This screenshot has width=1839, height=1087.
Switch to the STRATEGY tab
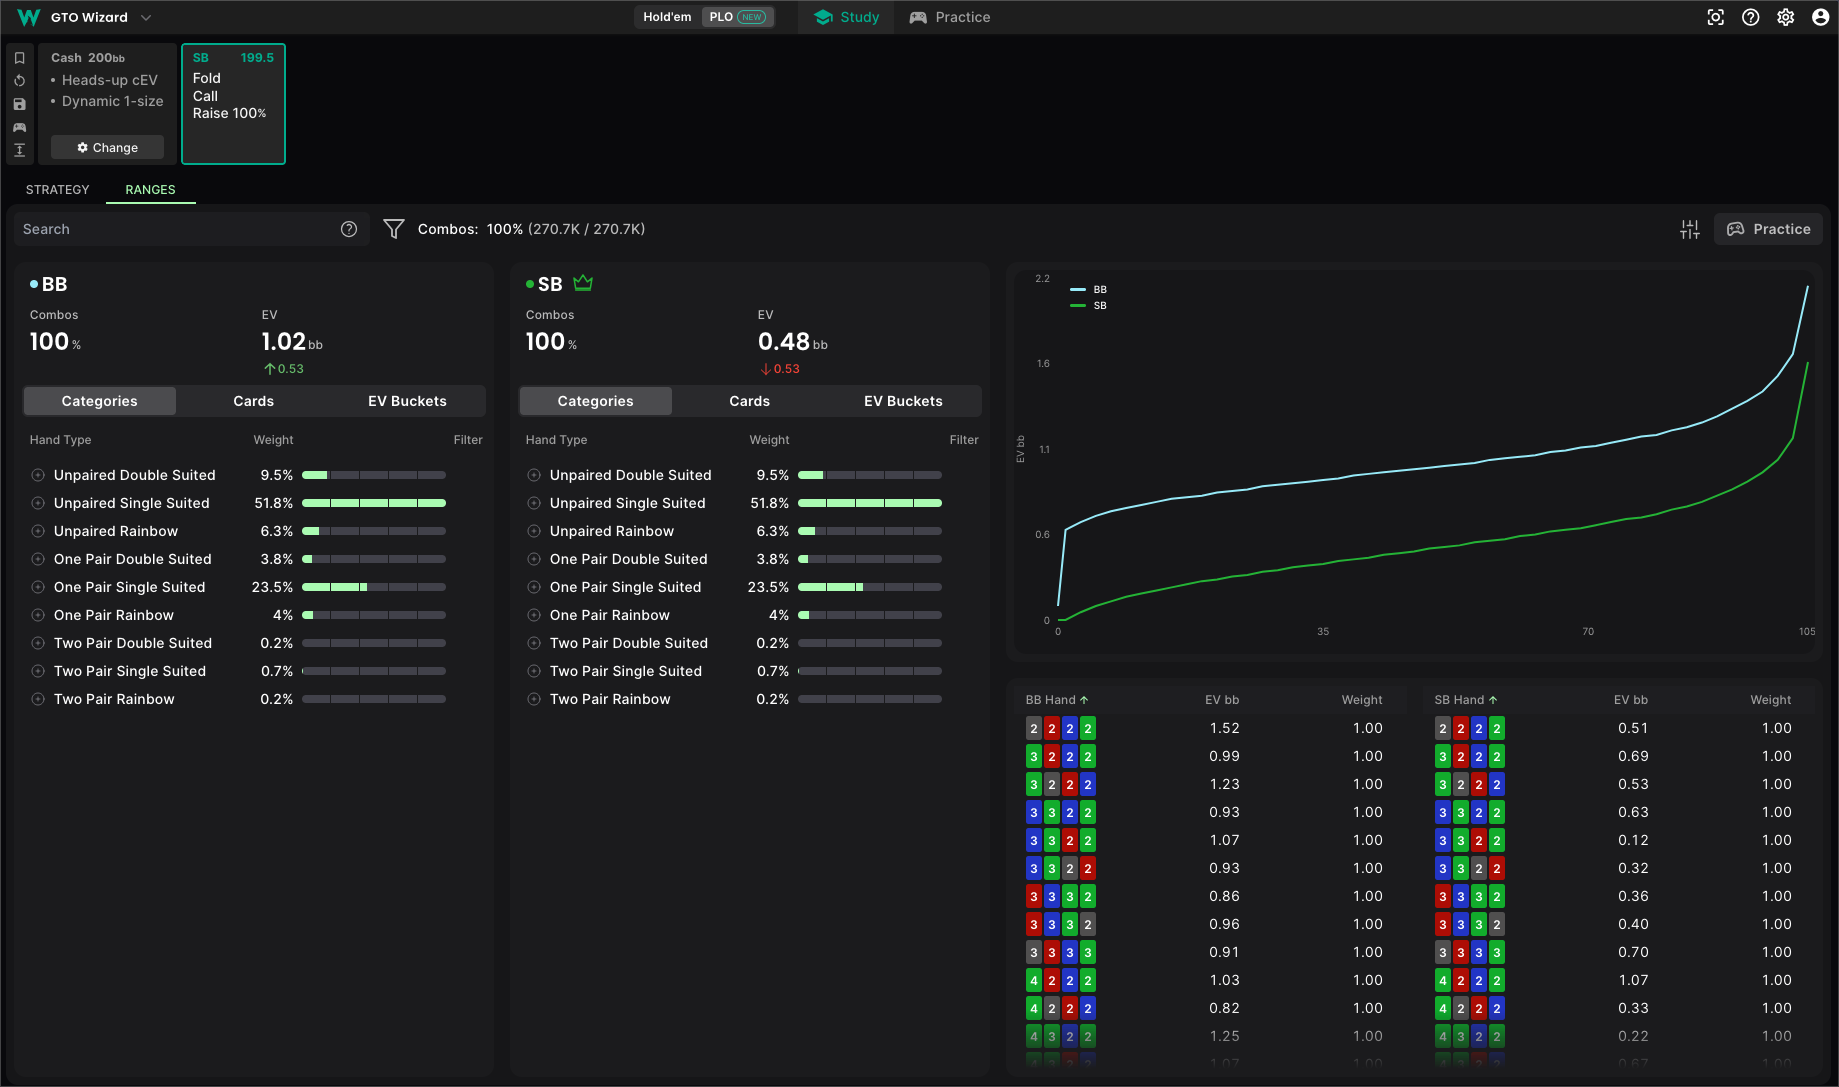(x=57, y=190)
